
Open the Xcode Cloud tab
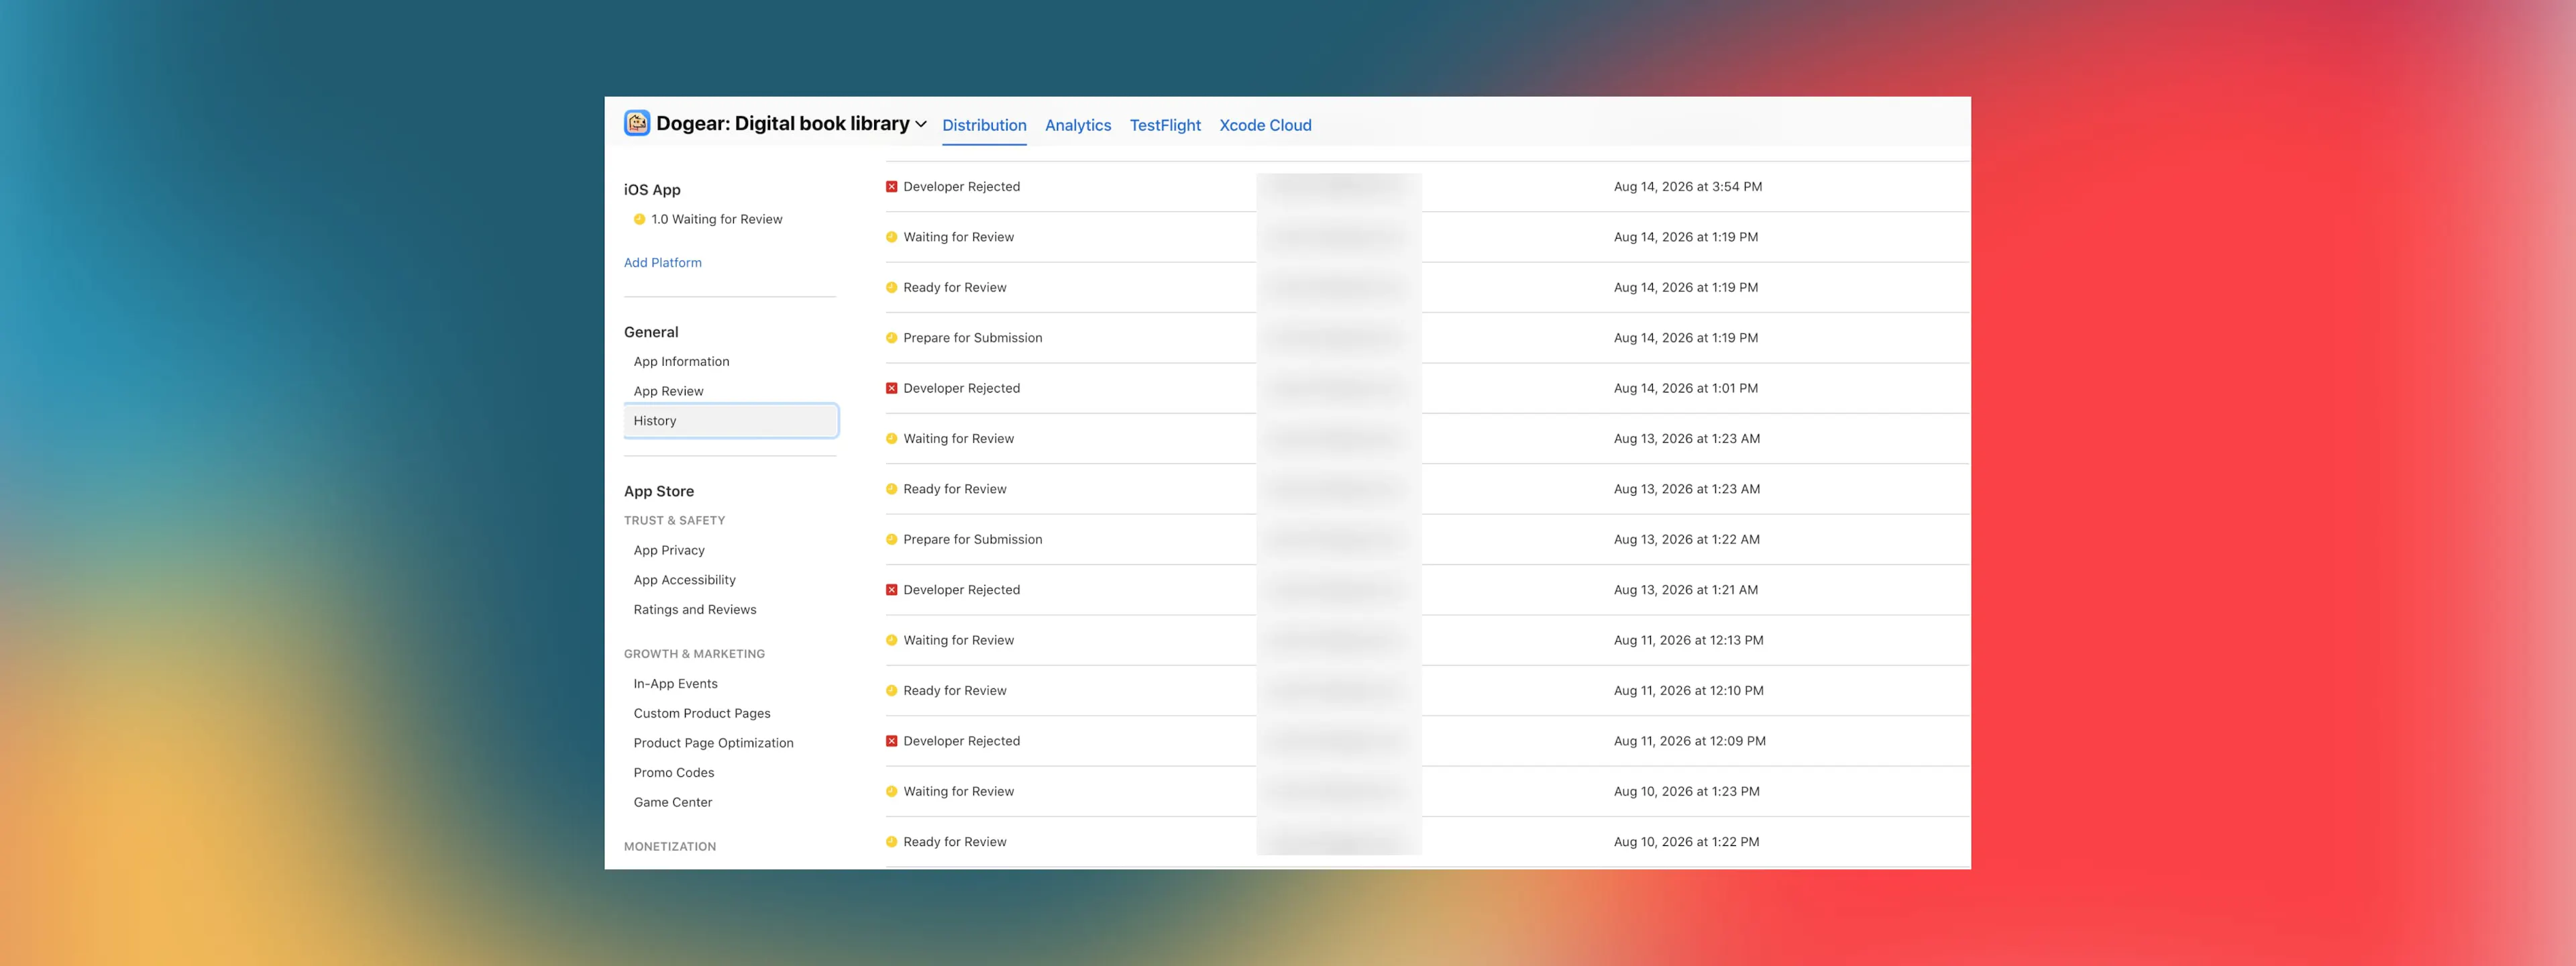pos(1265,125)
